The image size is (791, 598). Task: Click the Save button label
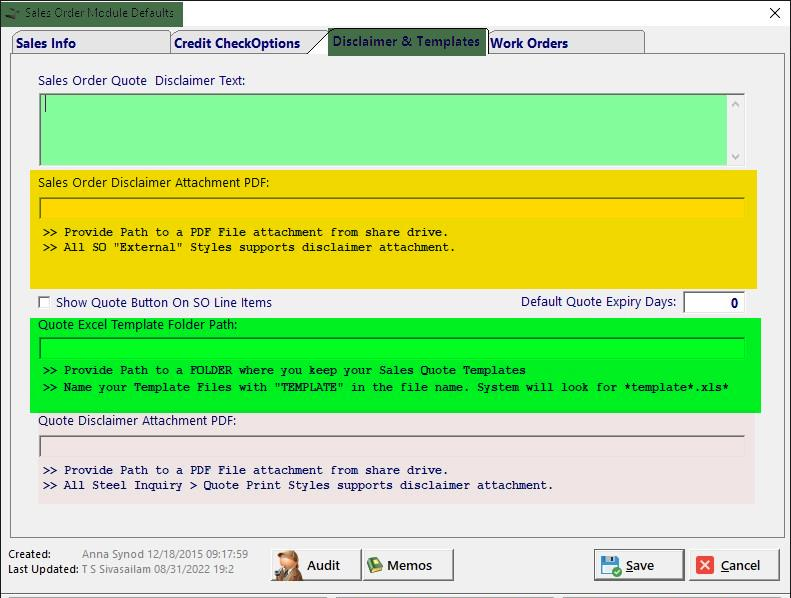click(x=640, y=566)
